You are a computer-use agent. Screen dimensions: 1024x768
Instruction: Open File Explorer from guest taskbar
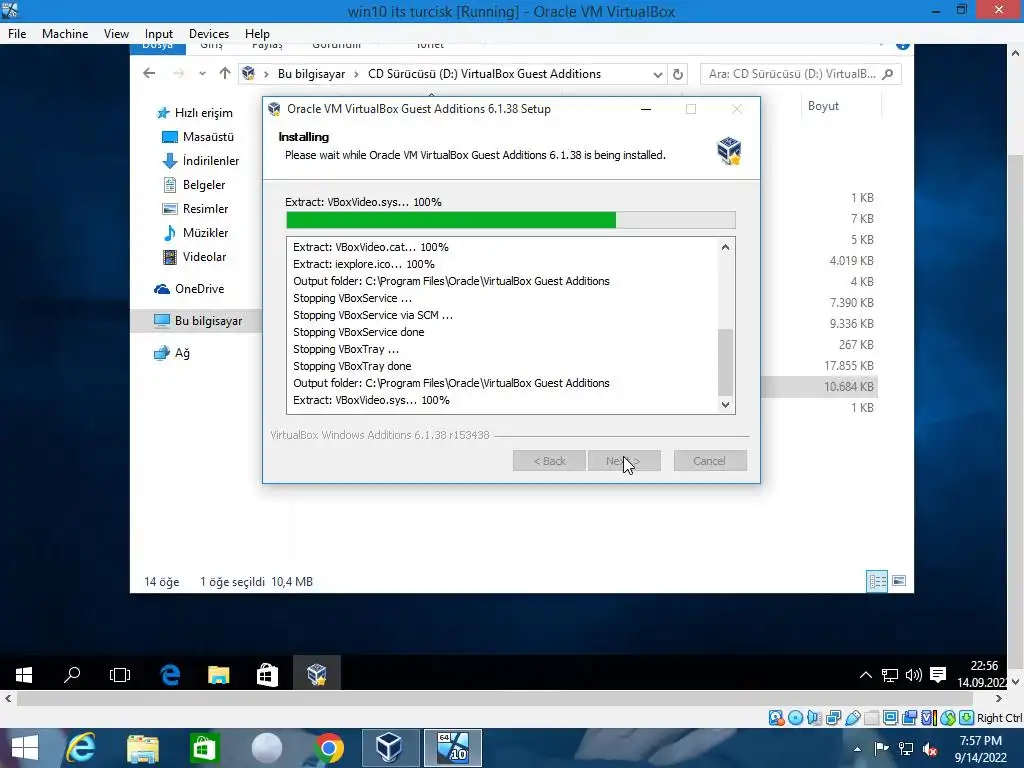tap(219, 675)
